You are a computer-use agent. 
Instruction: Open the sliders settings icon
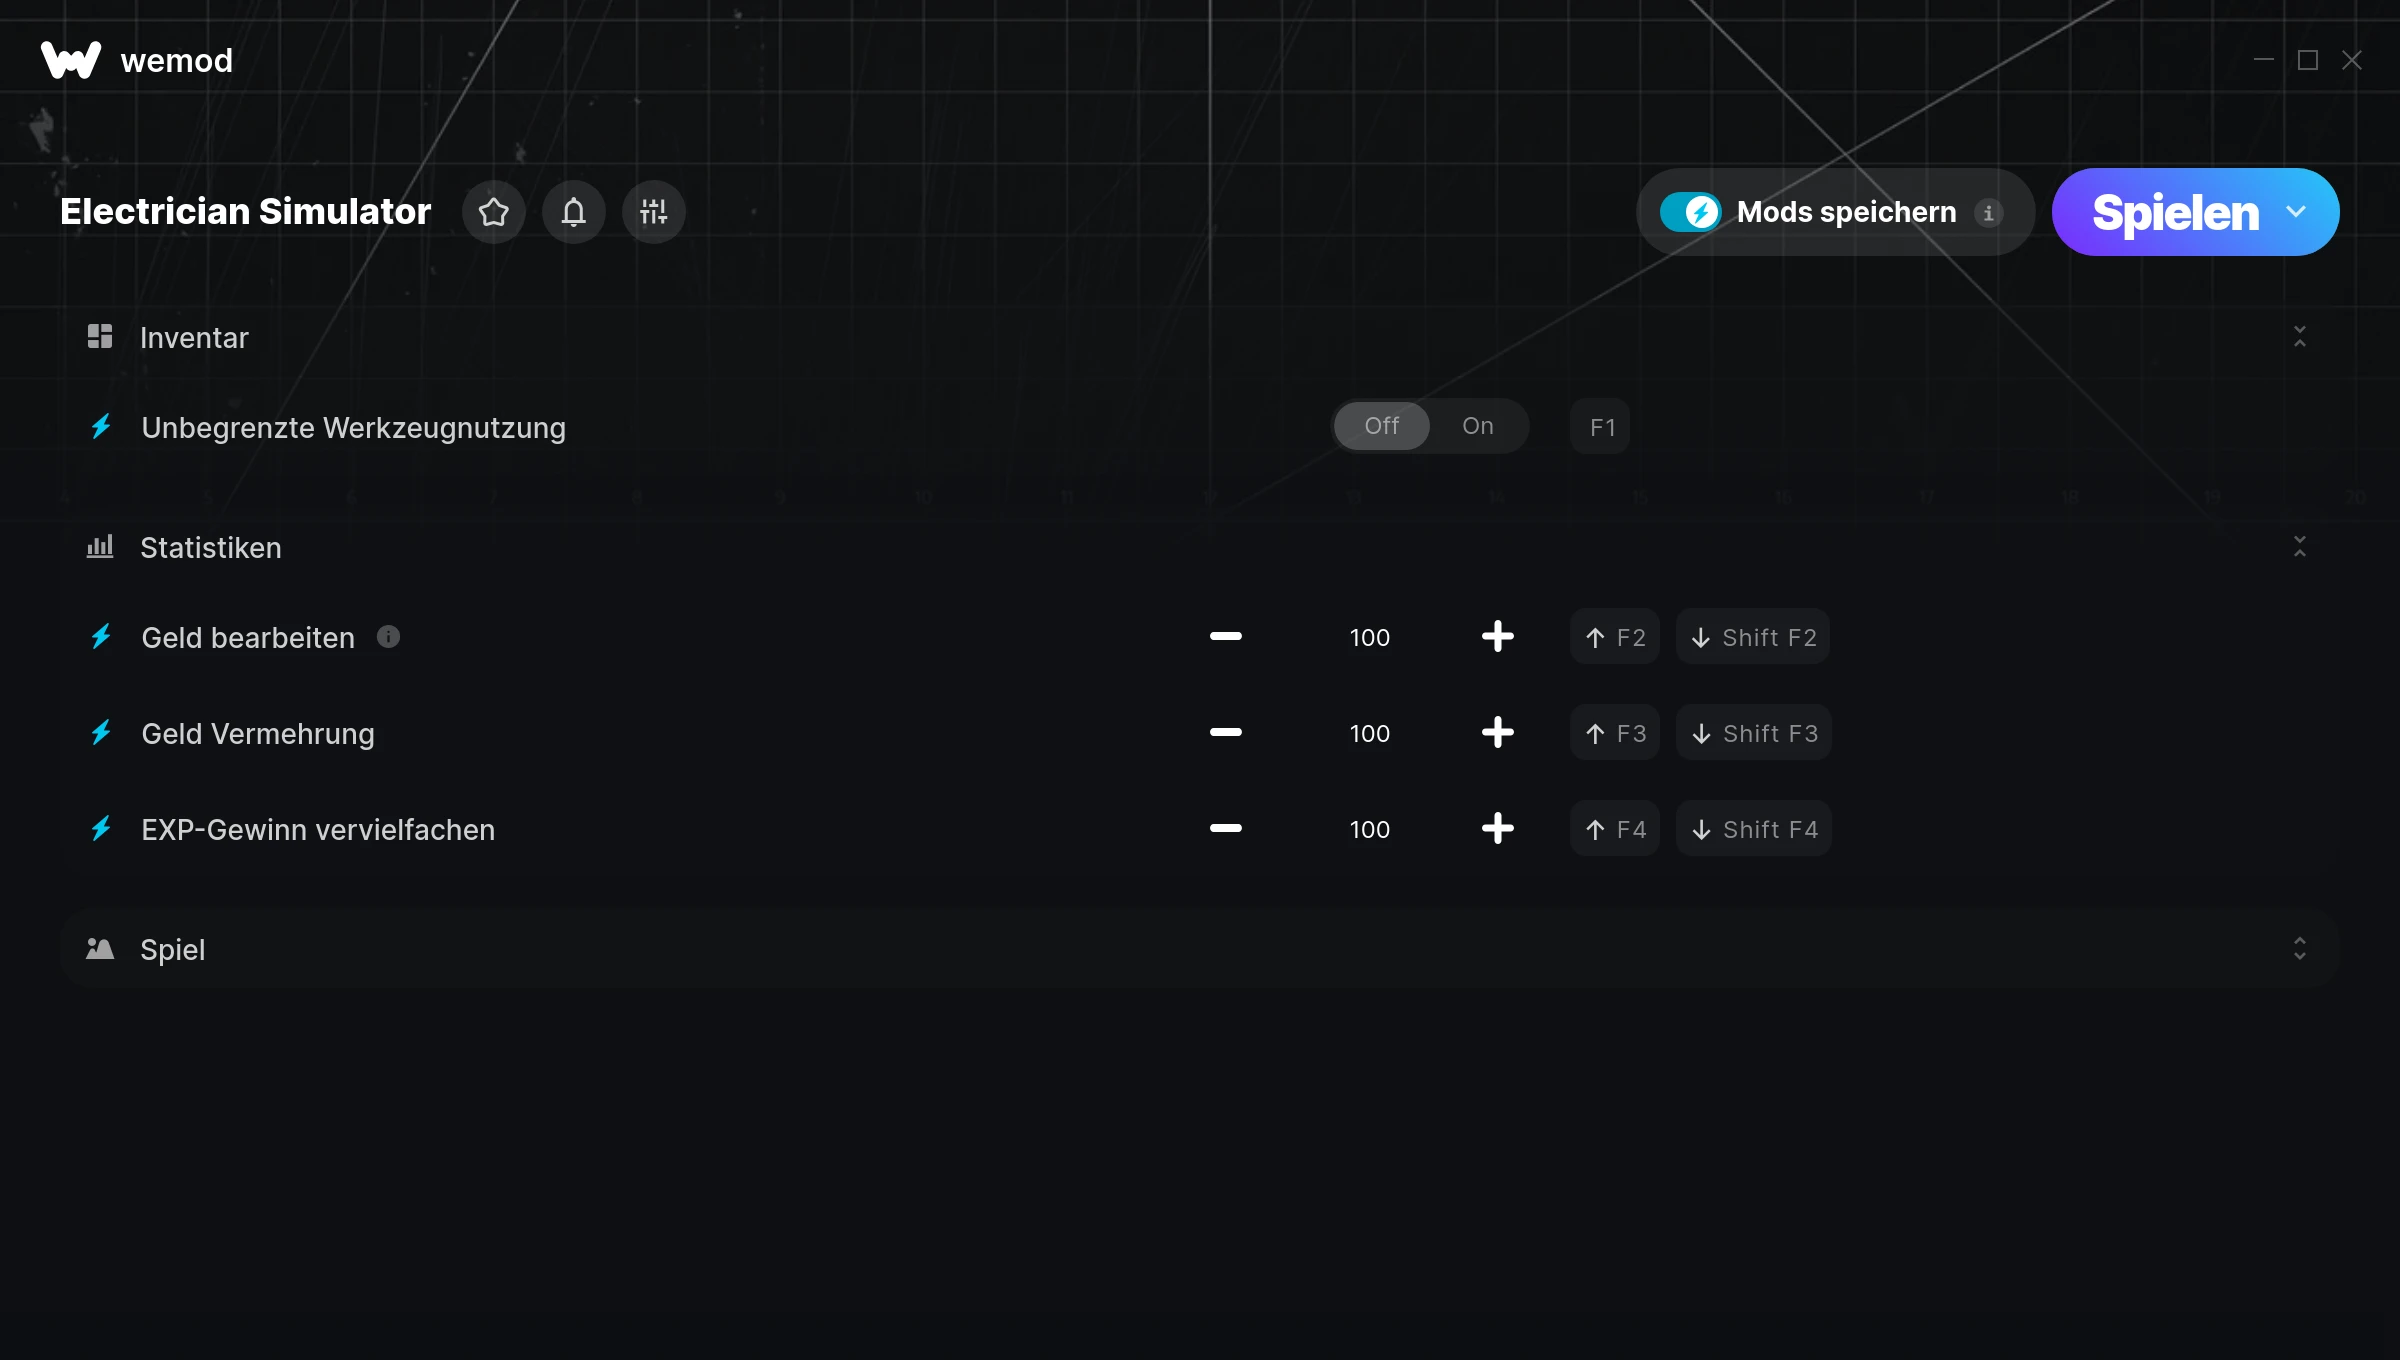653,212
